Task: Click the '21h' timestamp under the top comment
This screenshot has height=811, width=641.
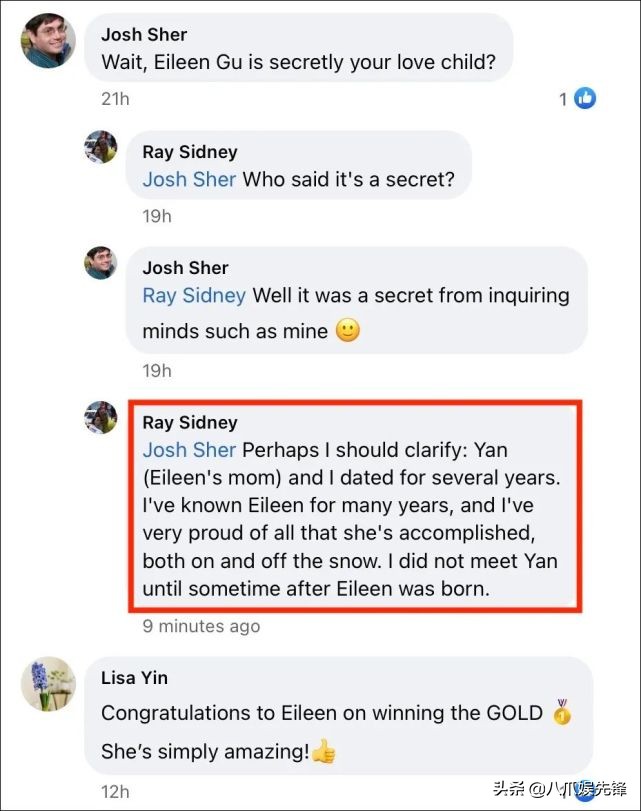Action: 115,99
